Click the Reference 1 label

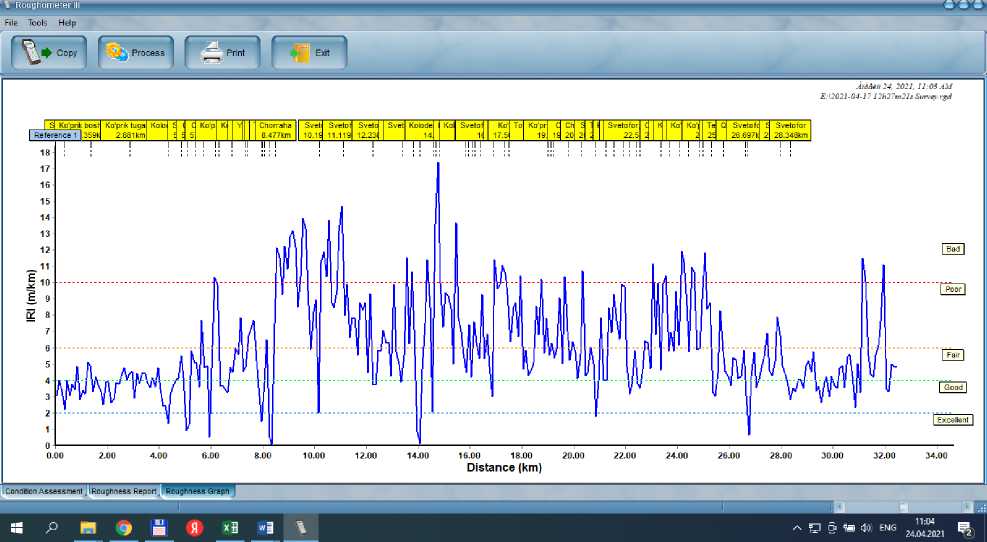53,135
